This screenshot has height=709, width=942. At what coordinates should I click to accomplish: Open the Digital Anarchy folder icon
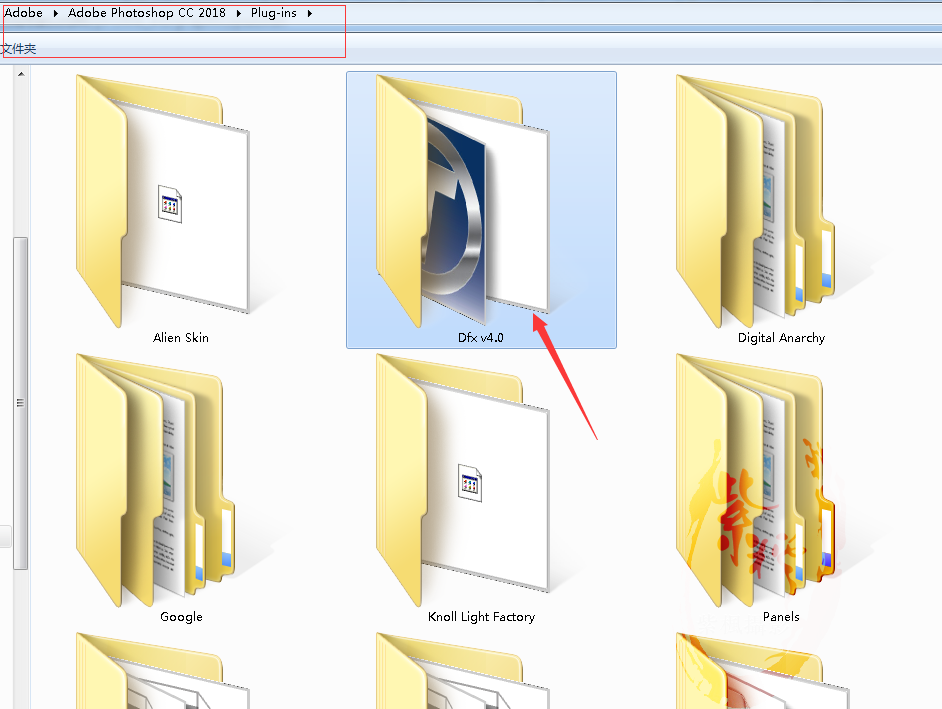click(x=756, y=201)
